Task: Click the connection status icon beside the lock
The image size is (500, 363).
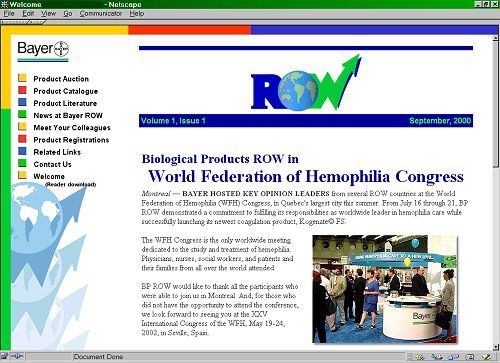Action: (17, 357)
